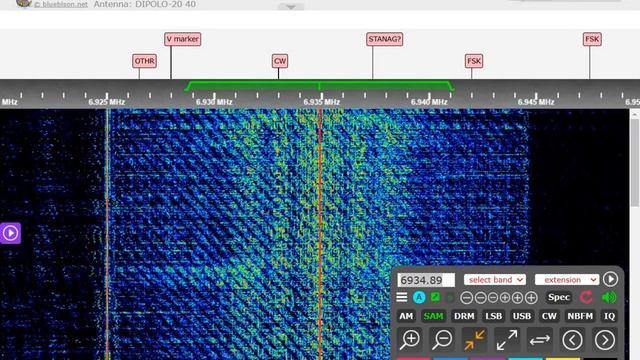Click the circled play button beside extension
Image resolution: width=640 pixels, height=360 pixels.
611,279
